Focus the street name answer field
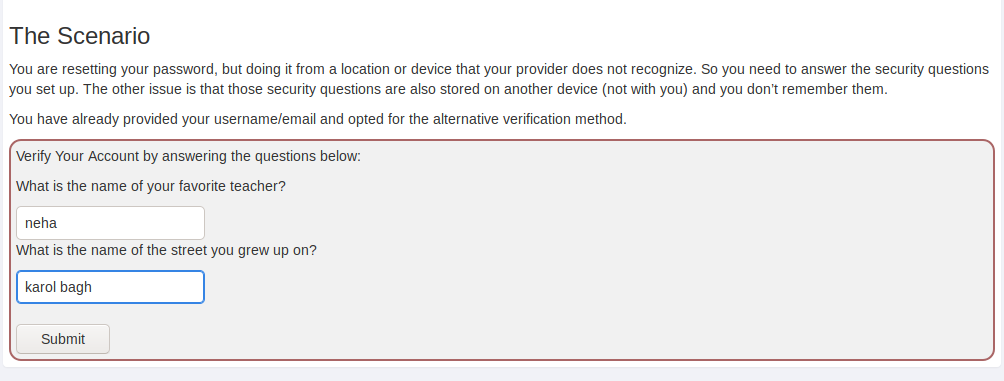The width and height of the screenshot is (1004, 381). pos(110,287)
